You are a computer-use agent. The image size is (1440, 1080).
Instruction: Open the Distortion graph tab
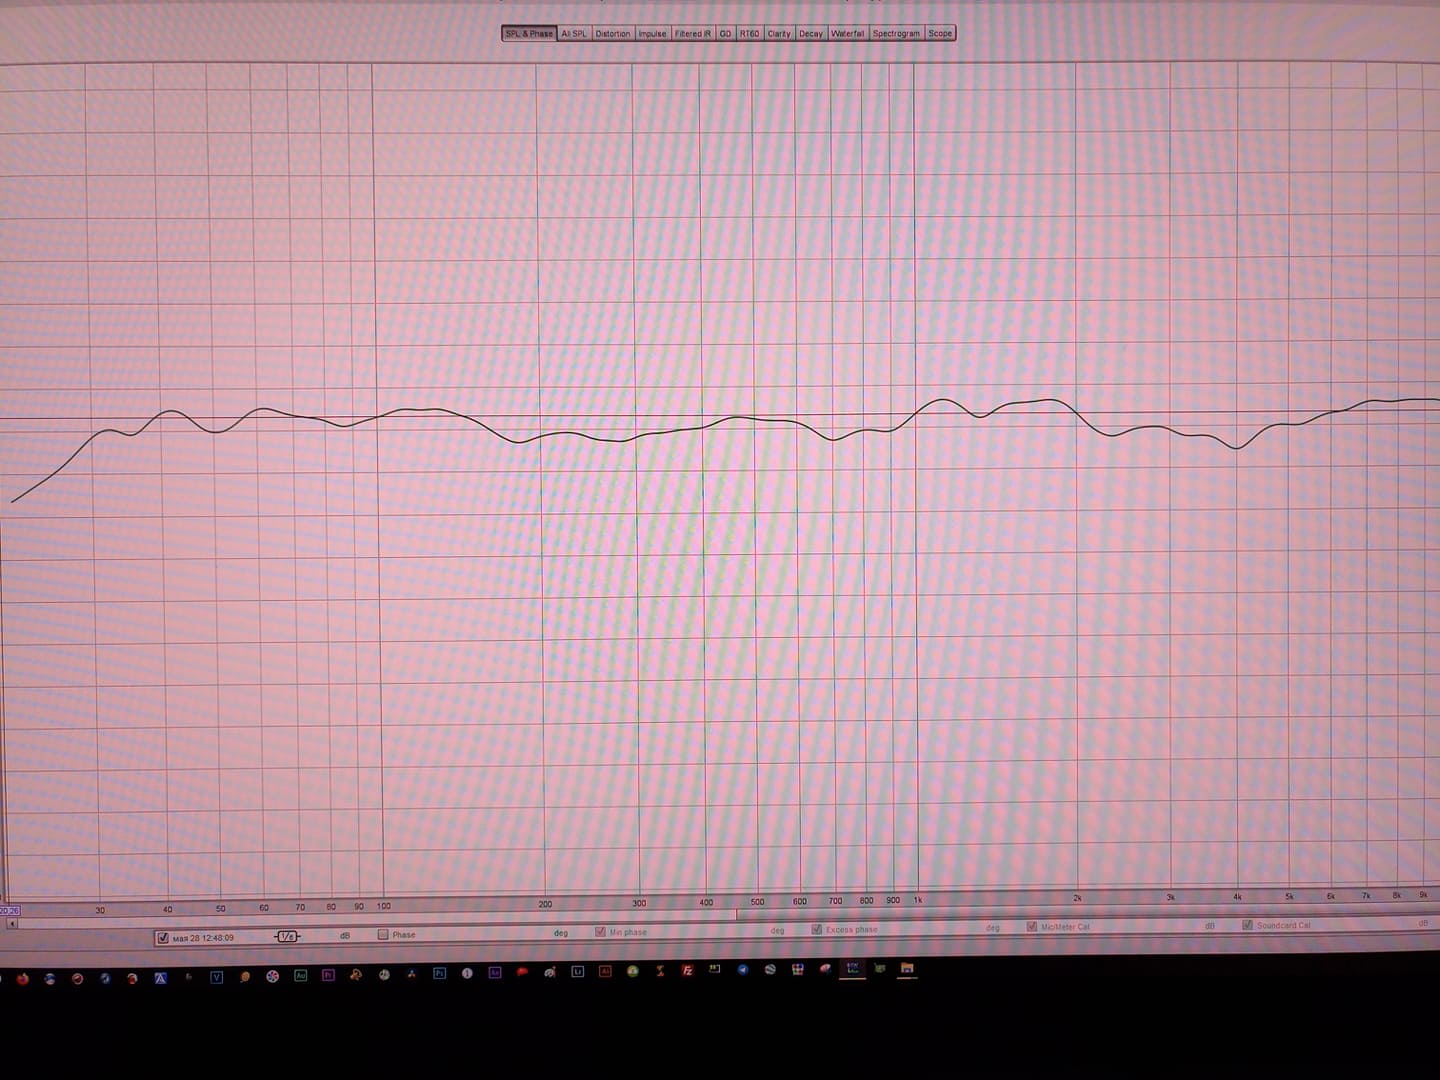[x=612, y=34]
